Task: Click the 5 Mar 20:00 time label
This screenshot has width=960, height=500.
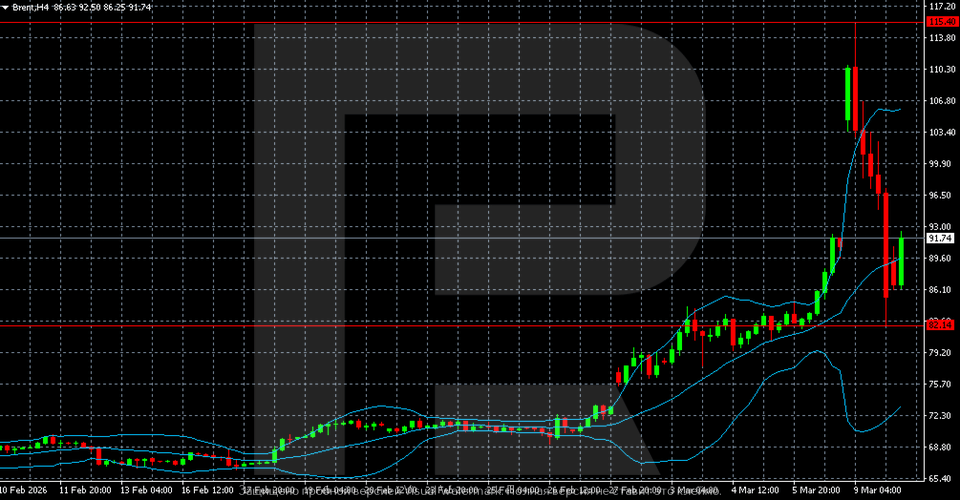Action: pos(818,491)
